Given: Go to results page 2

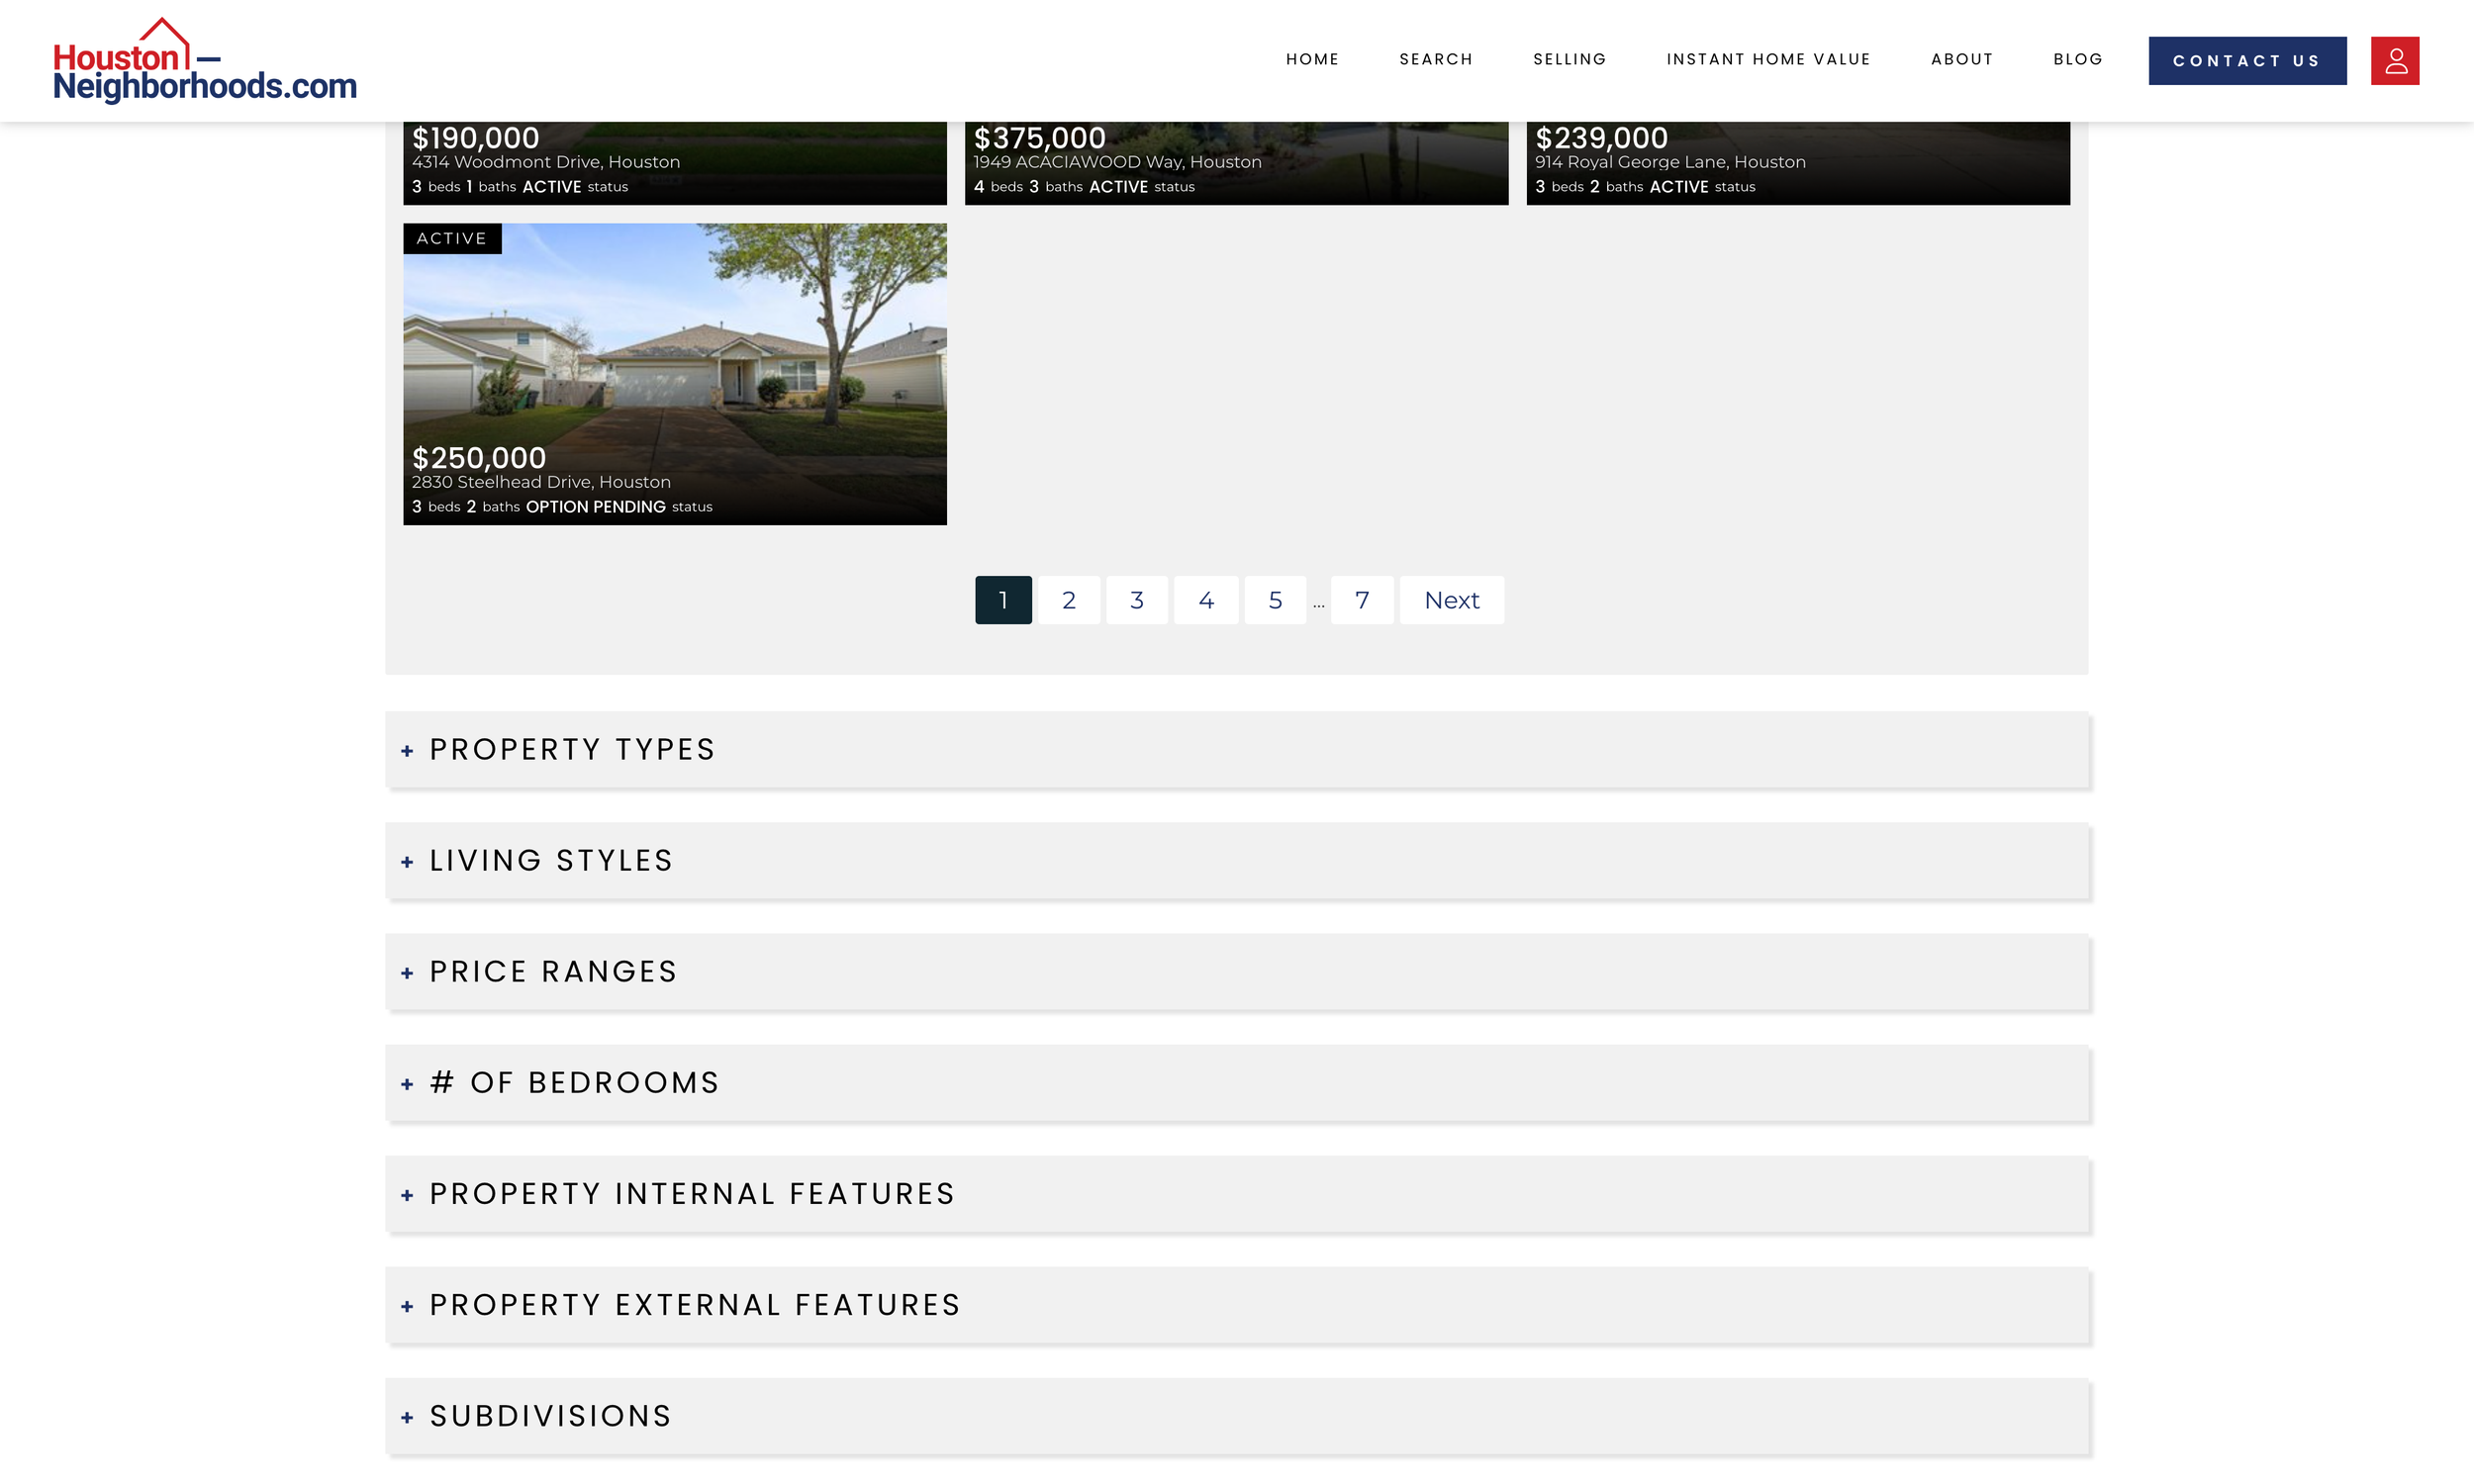Looking at the screenshot, I should [1068, 600].
